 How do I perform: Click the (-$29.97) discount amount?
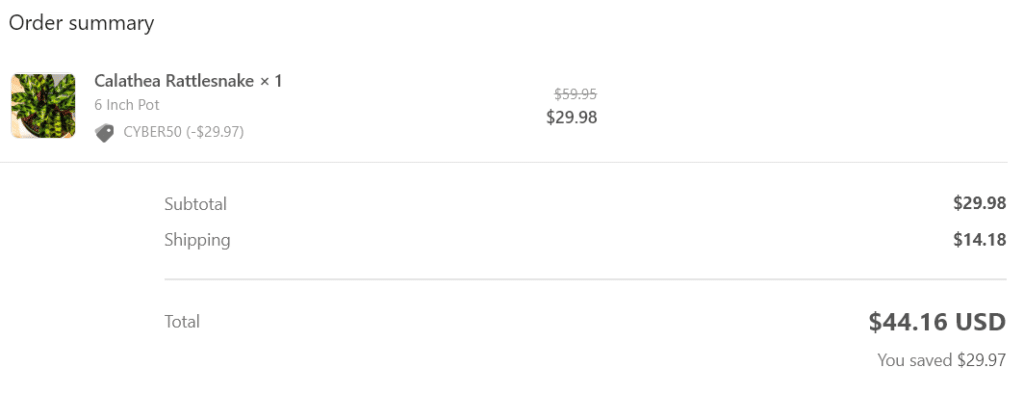(x=215, y=133)
